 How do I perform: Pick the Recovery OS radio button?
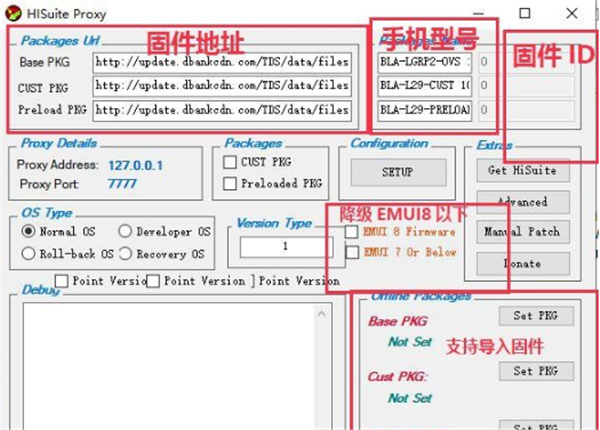pos(126,254)
